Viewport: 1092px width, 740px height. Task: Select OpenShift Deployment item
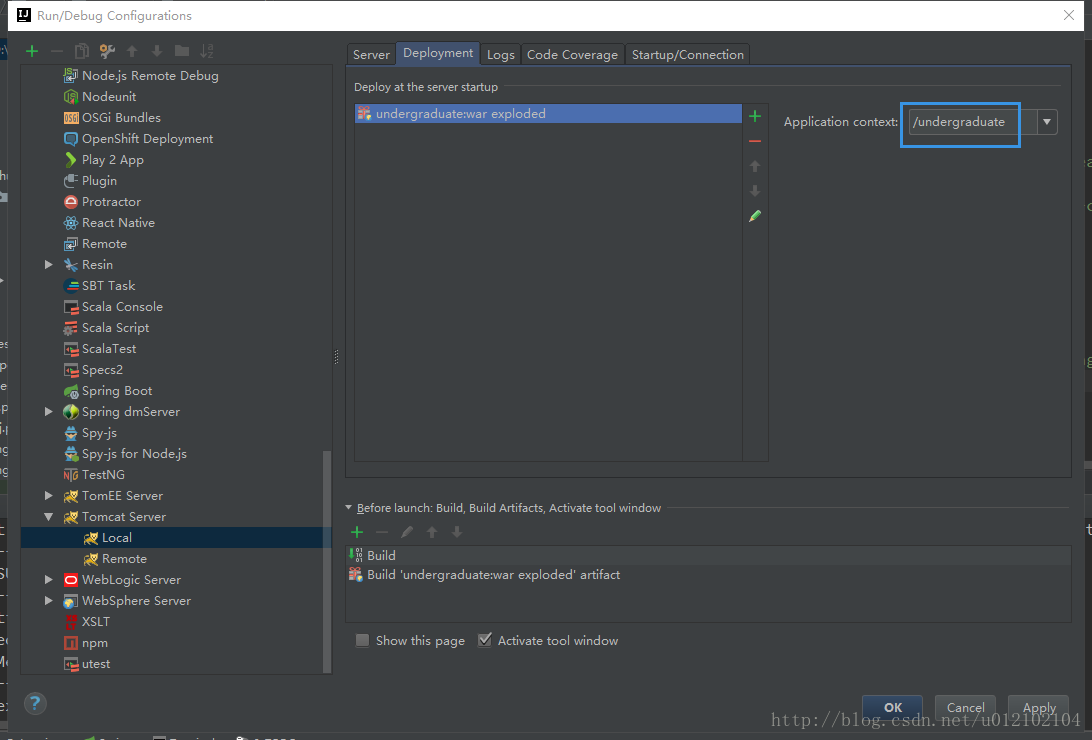point(139,139)
